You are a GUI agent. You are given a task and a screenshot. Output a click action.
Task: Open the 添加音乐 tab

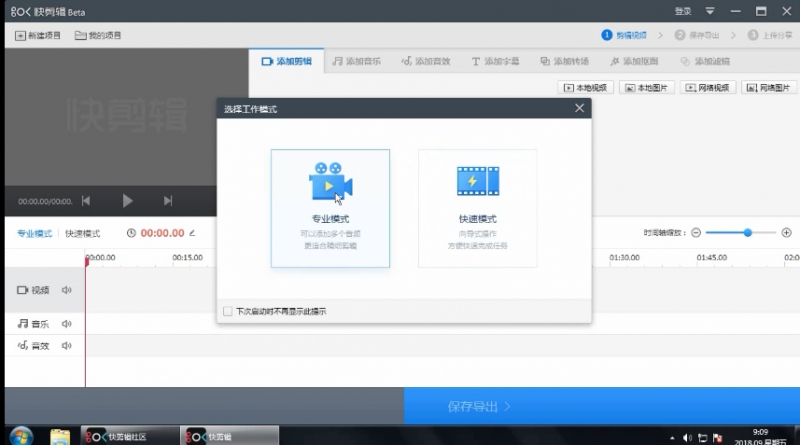point(357,61)
